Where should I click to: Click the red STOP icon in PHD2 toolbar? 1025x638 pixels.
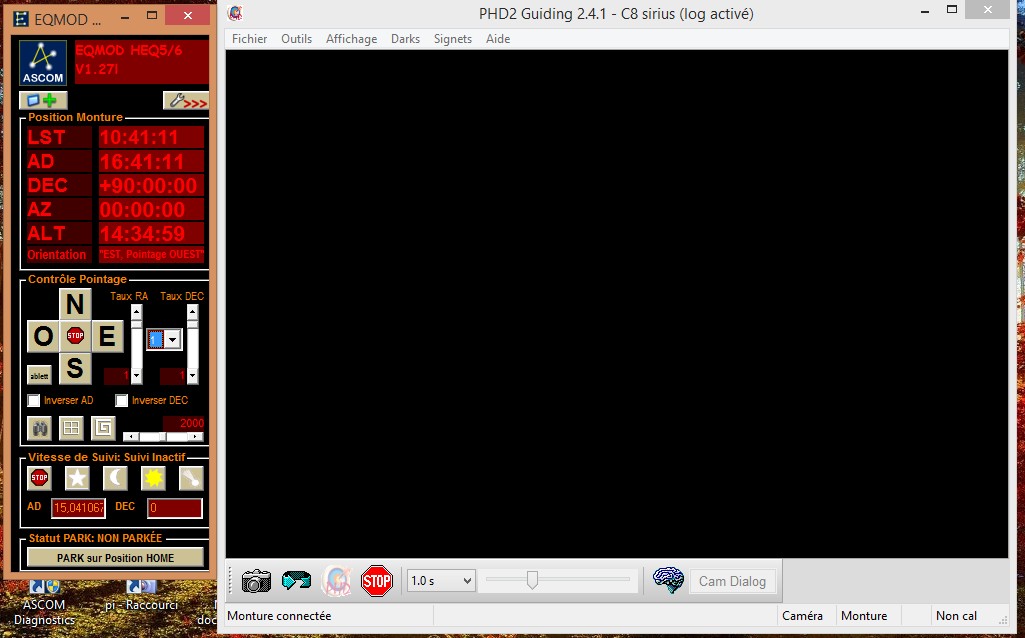pyautogui.click(x=377, y=580)
